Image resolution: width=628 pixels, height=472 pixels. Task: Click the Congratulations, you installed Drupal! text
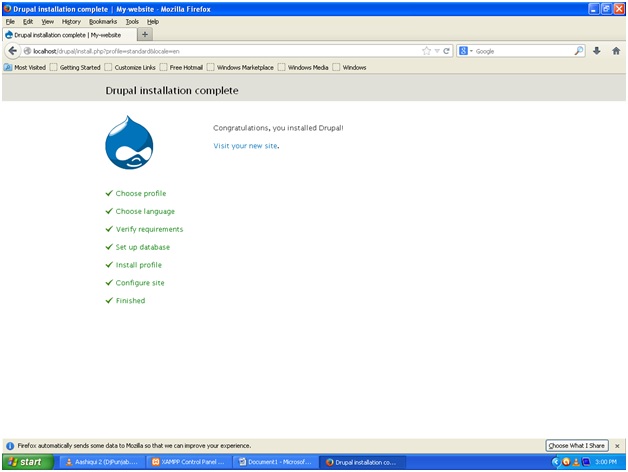pyautogui.click(x=278, y=128)
